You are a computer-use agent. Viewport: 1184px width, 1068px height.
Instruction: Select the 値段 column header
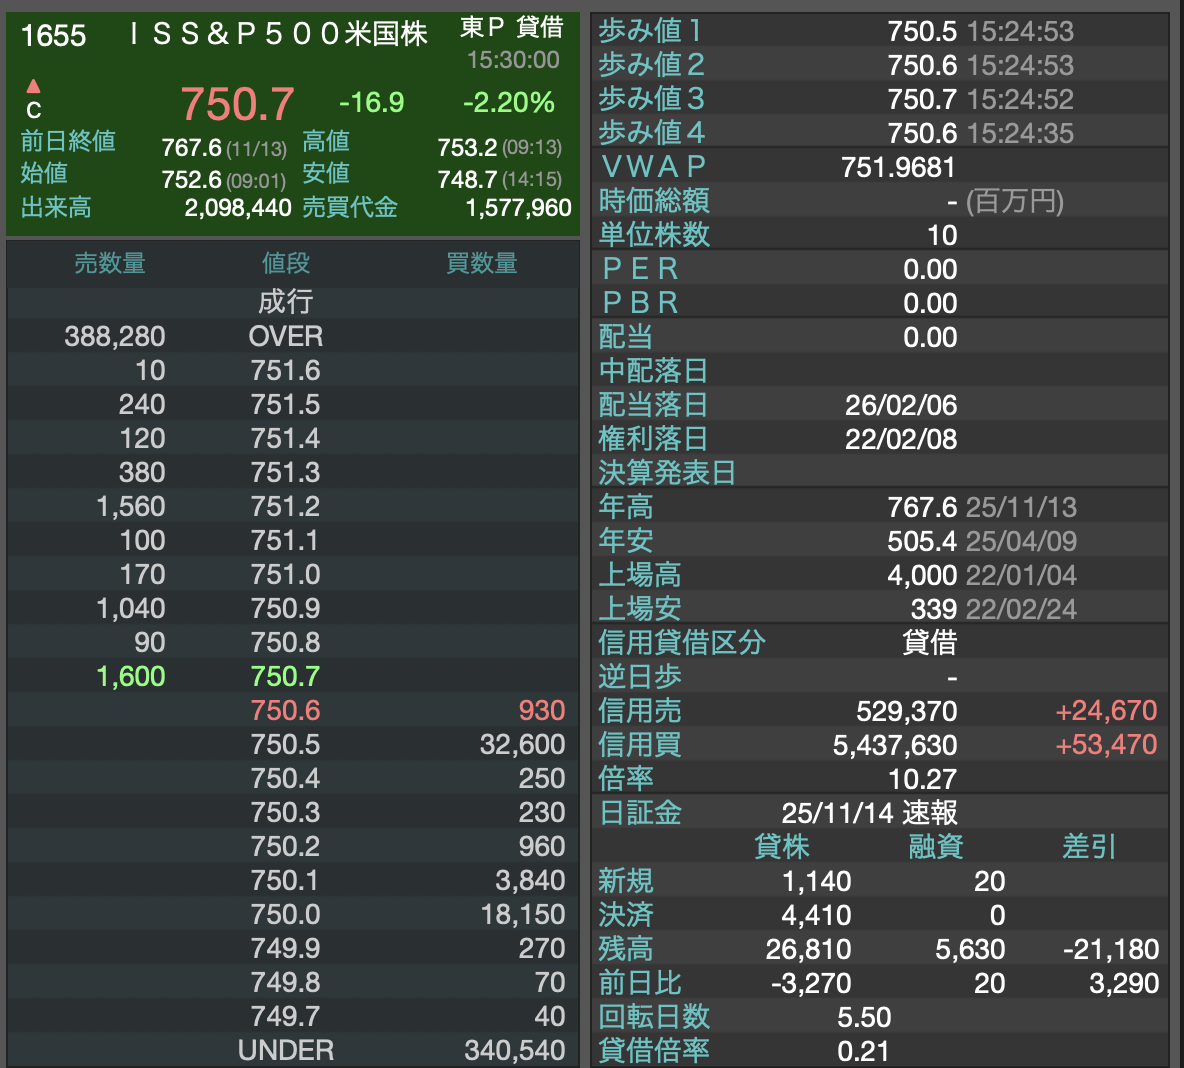(286, 264)
